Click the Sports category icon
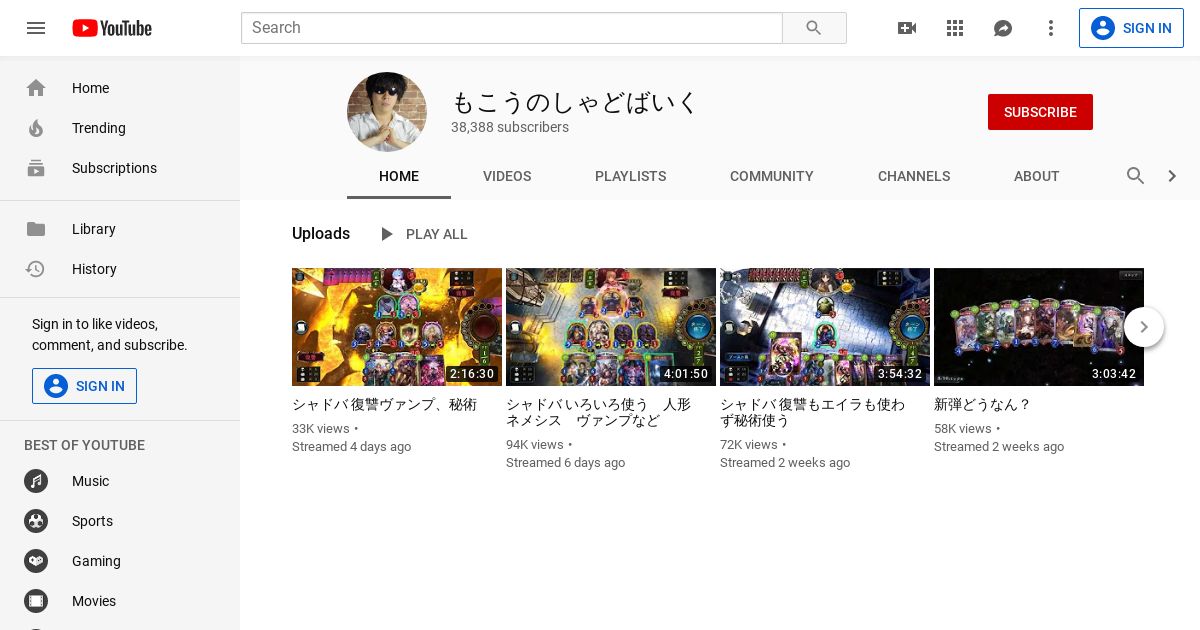Screen dimensions: 1200x630 (x=36, y=521)
